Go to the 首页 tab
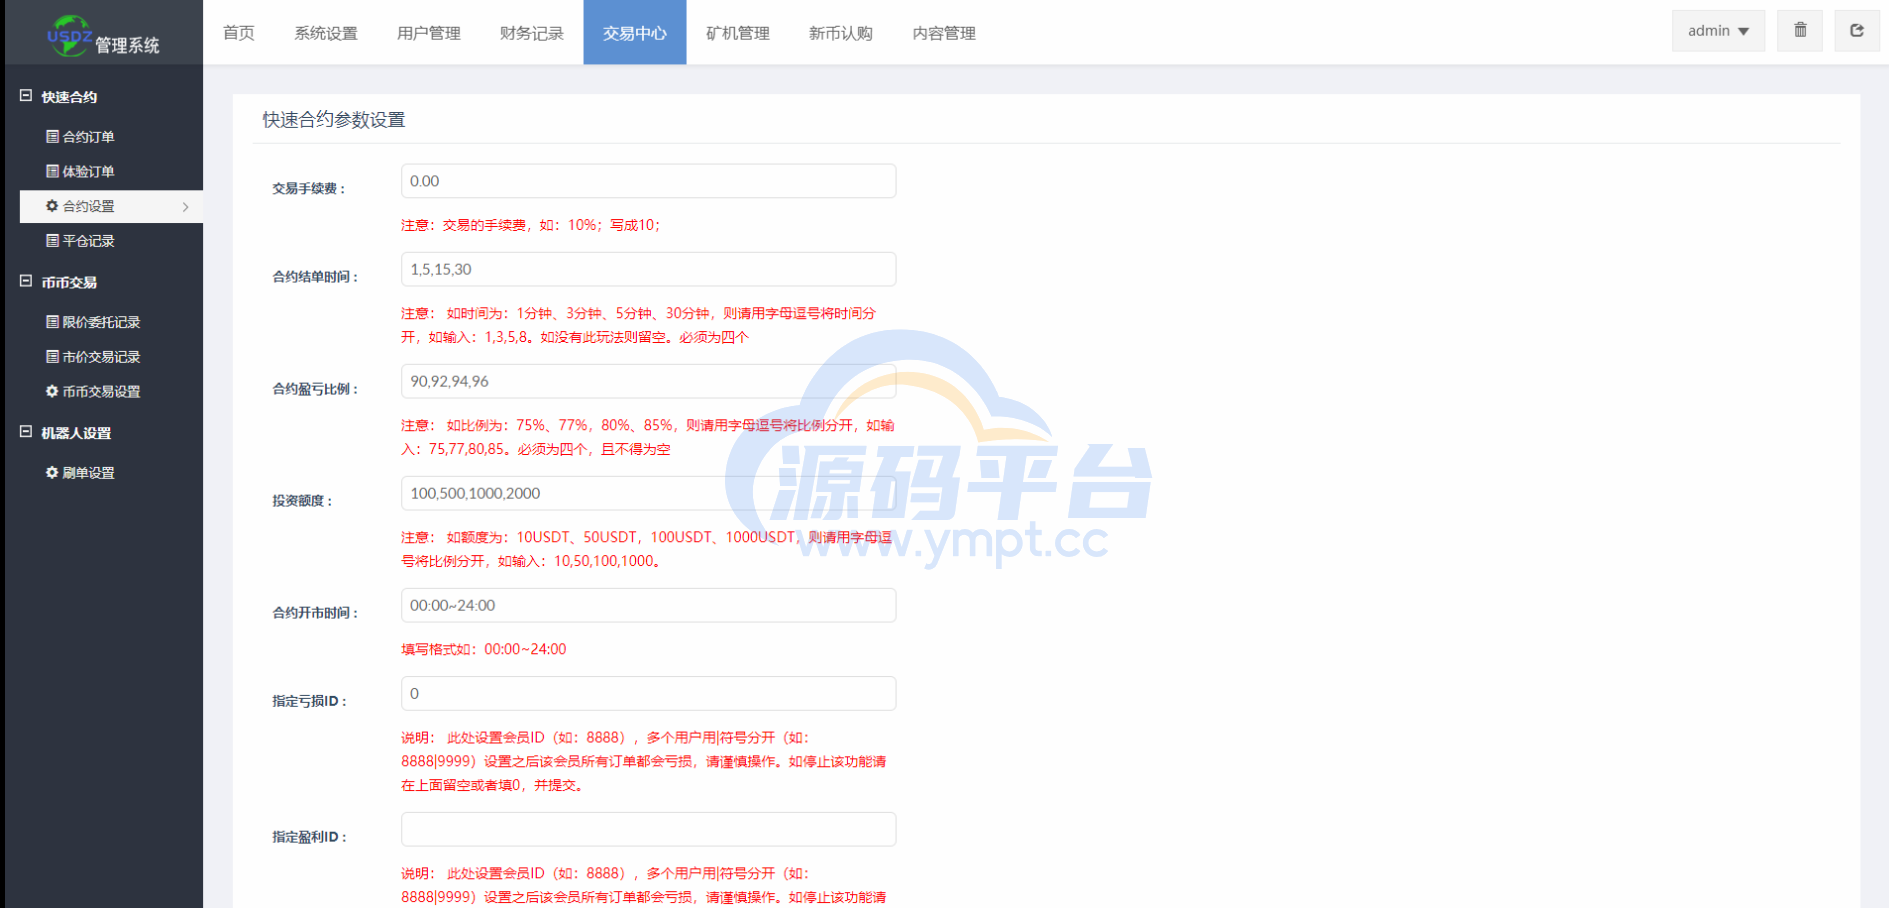 pyautogui.click(x=239, y=33)
